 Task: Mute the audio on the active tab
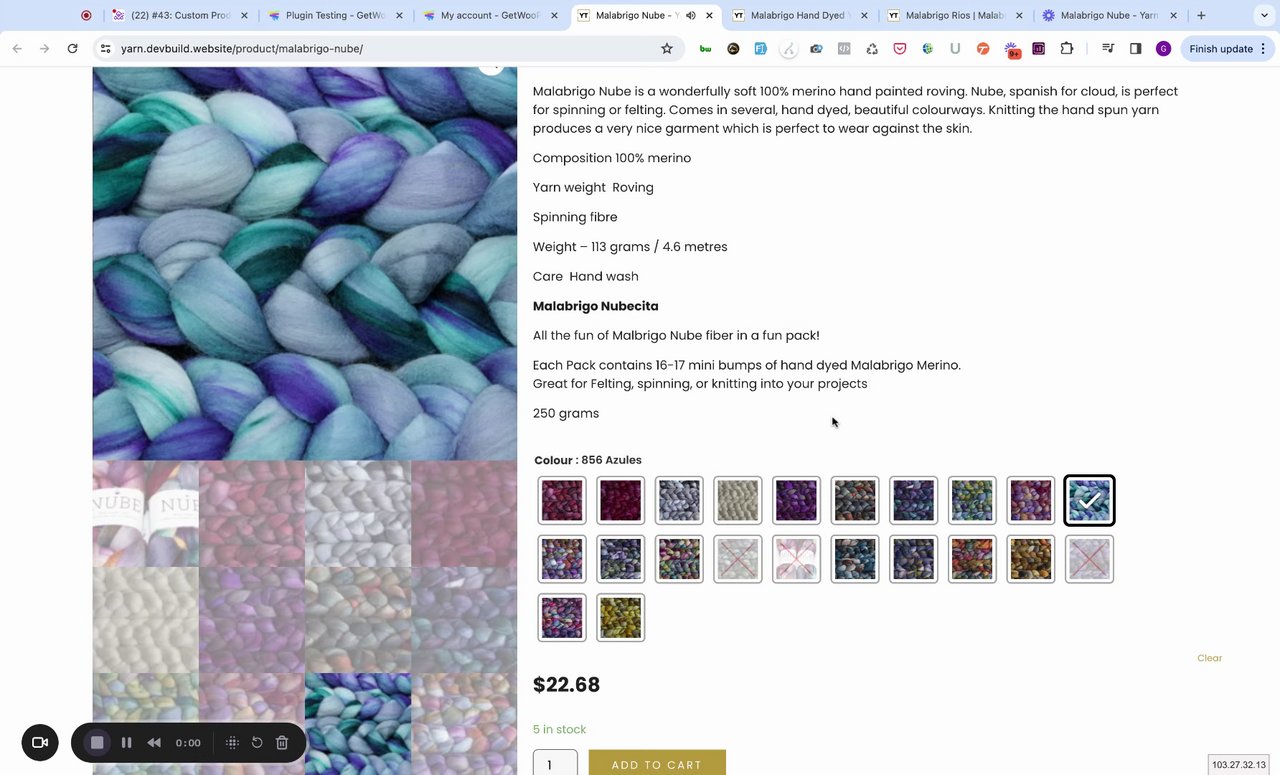point(690,15)
